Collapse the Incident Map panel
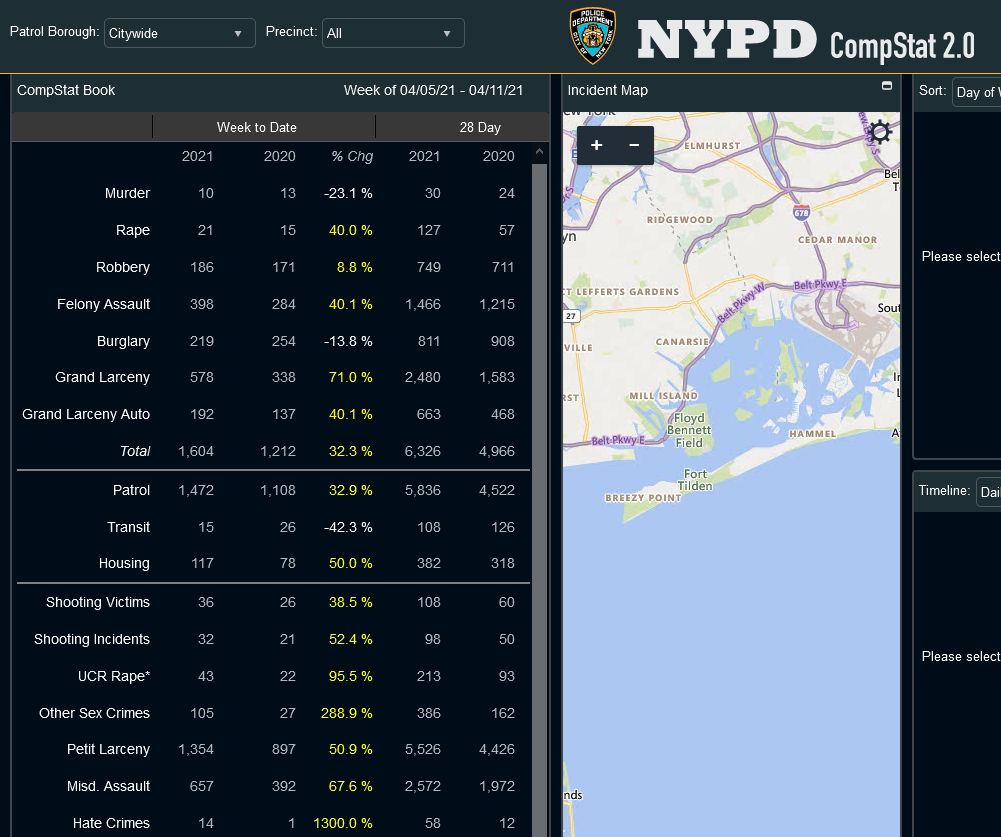1001x837 pixels. [x=886, y=86]
